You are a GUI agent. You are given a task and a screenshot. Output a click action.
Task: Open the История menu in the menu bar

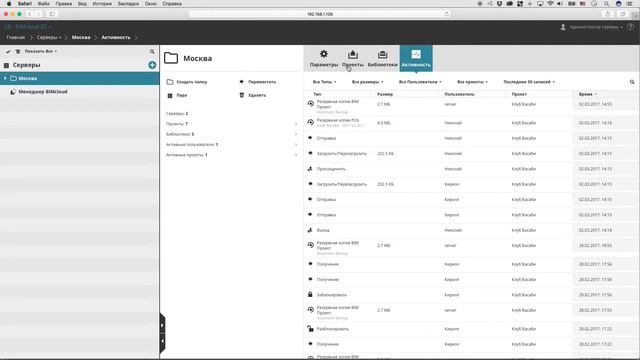(102, 4)
